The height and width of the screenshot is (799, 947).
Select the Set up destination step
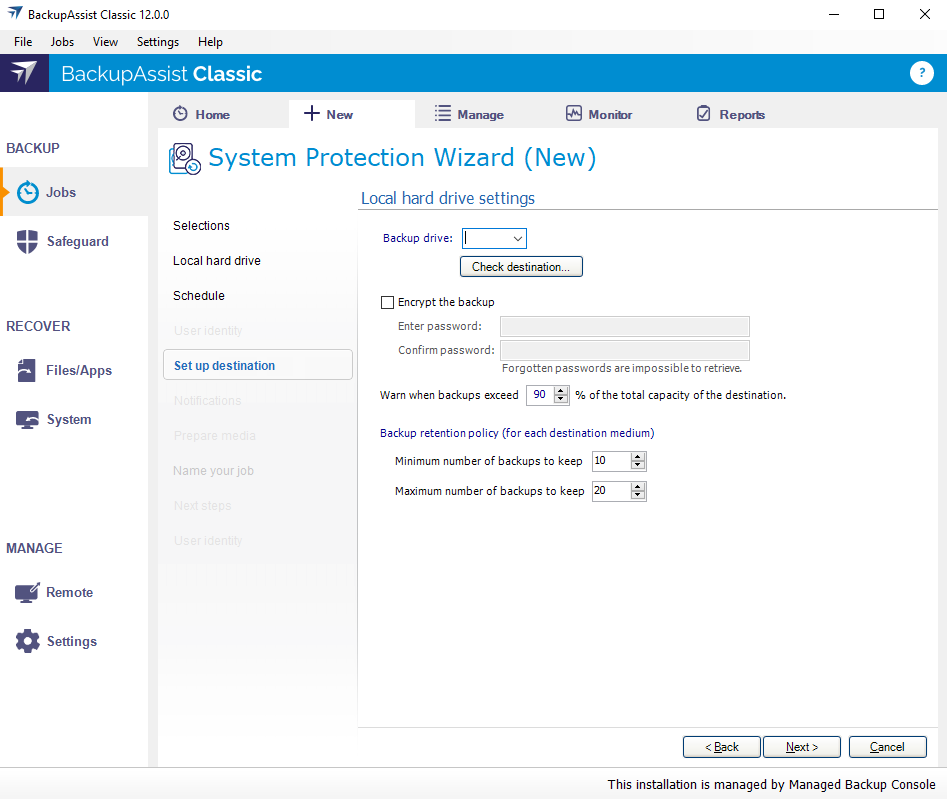[x=258, y=365]
